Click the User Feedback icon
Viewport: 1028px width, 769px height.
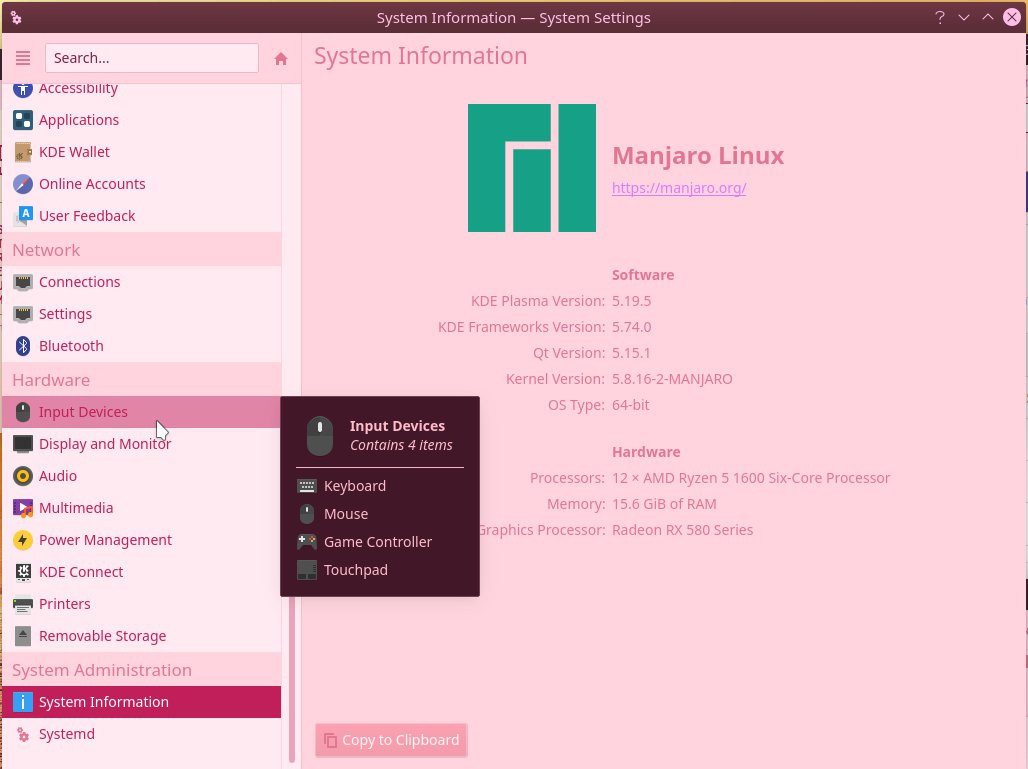click(23, 216)
